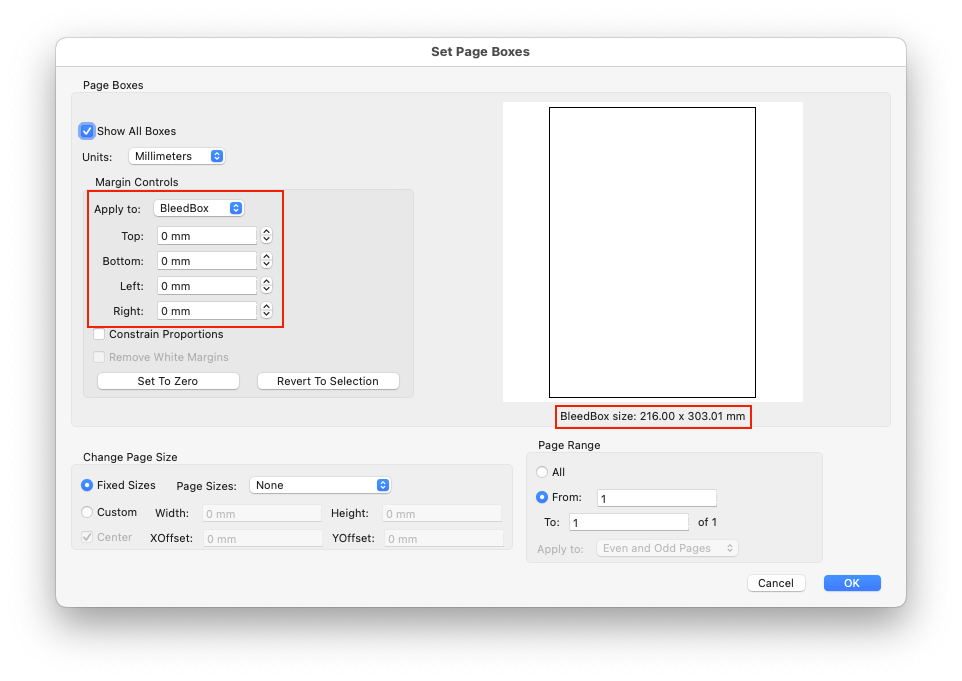Viewport: 962px width, 681px height.
Task: Check the Remove White Margins option
Action: tap(98, 357)
